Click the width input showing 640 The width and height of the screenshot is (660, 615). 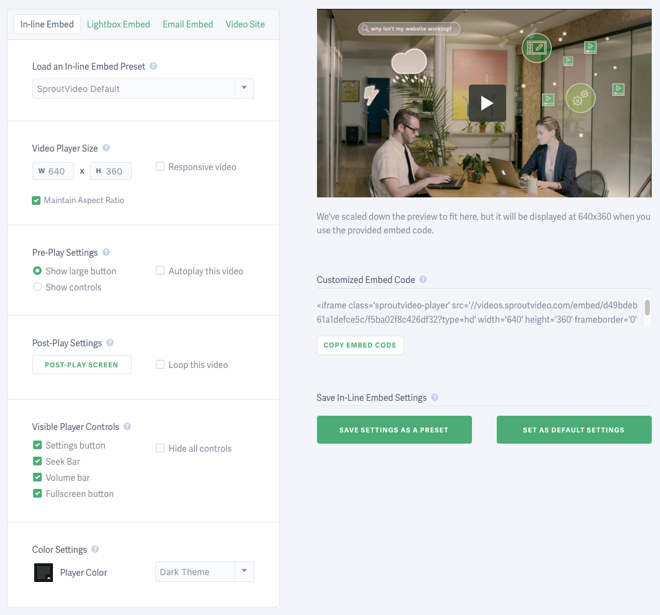[x=53, y=171]
